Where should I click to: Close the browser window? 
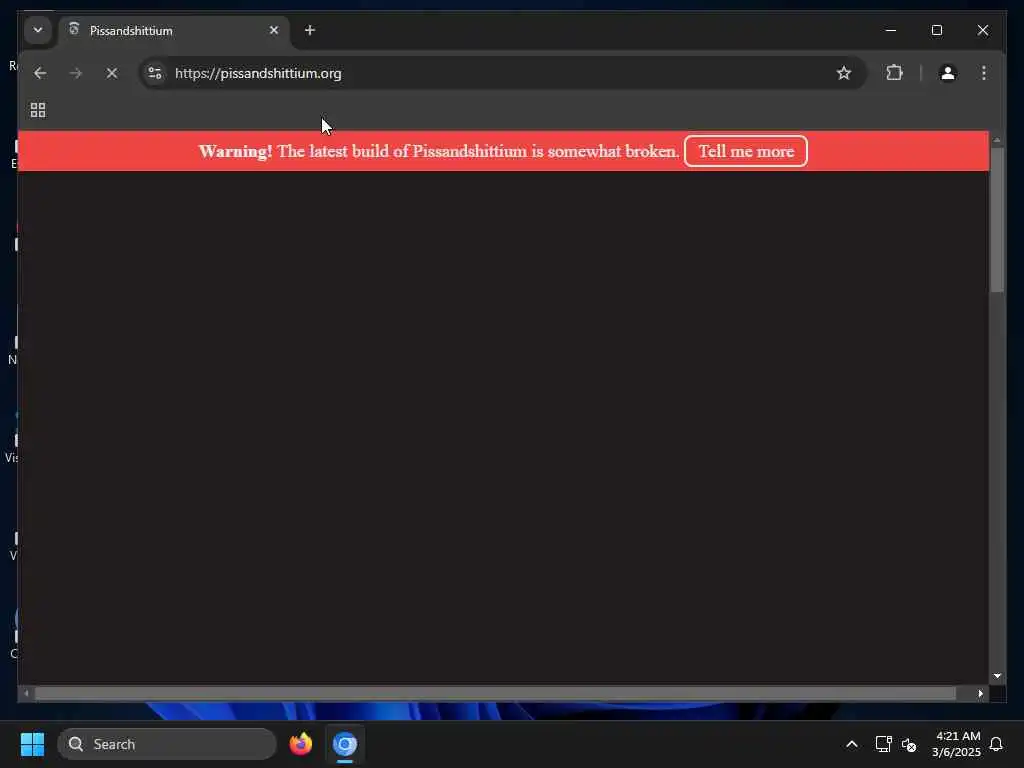(982, 30)
